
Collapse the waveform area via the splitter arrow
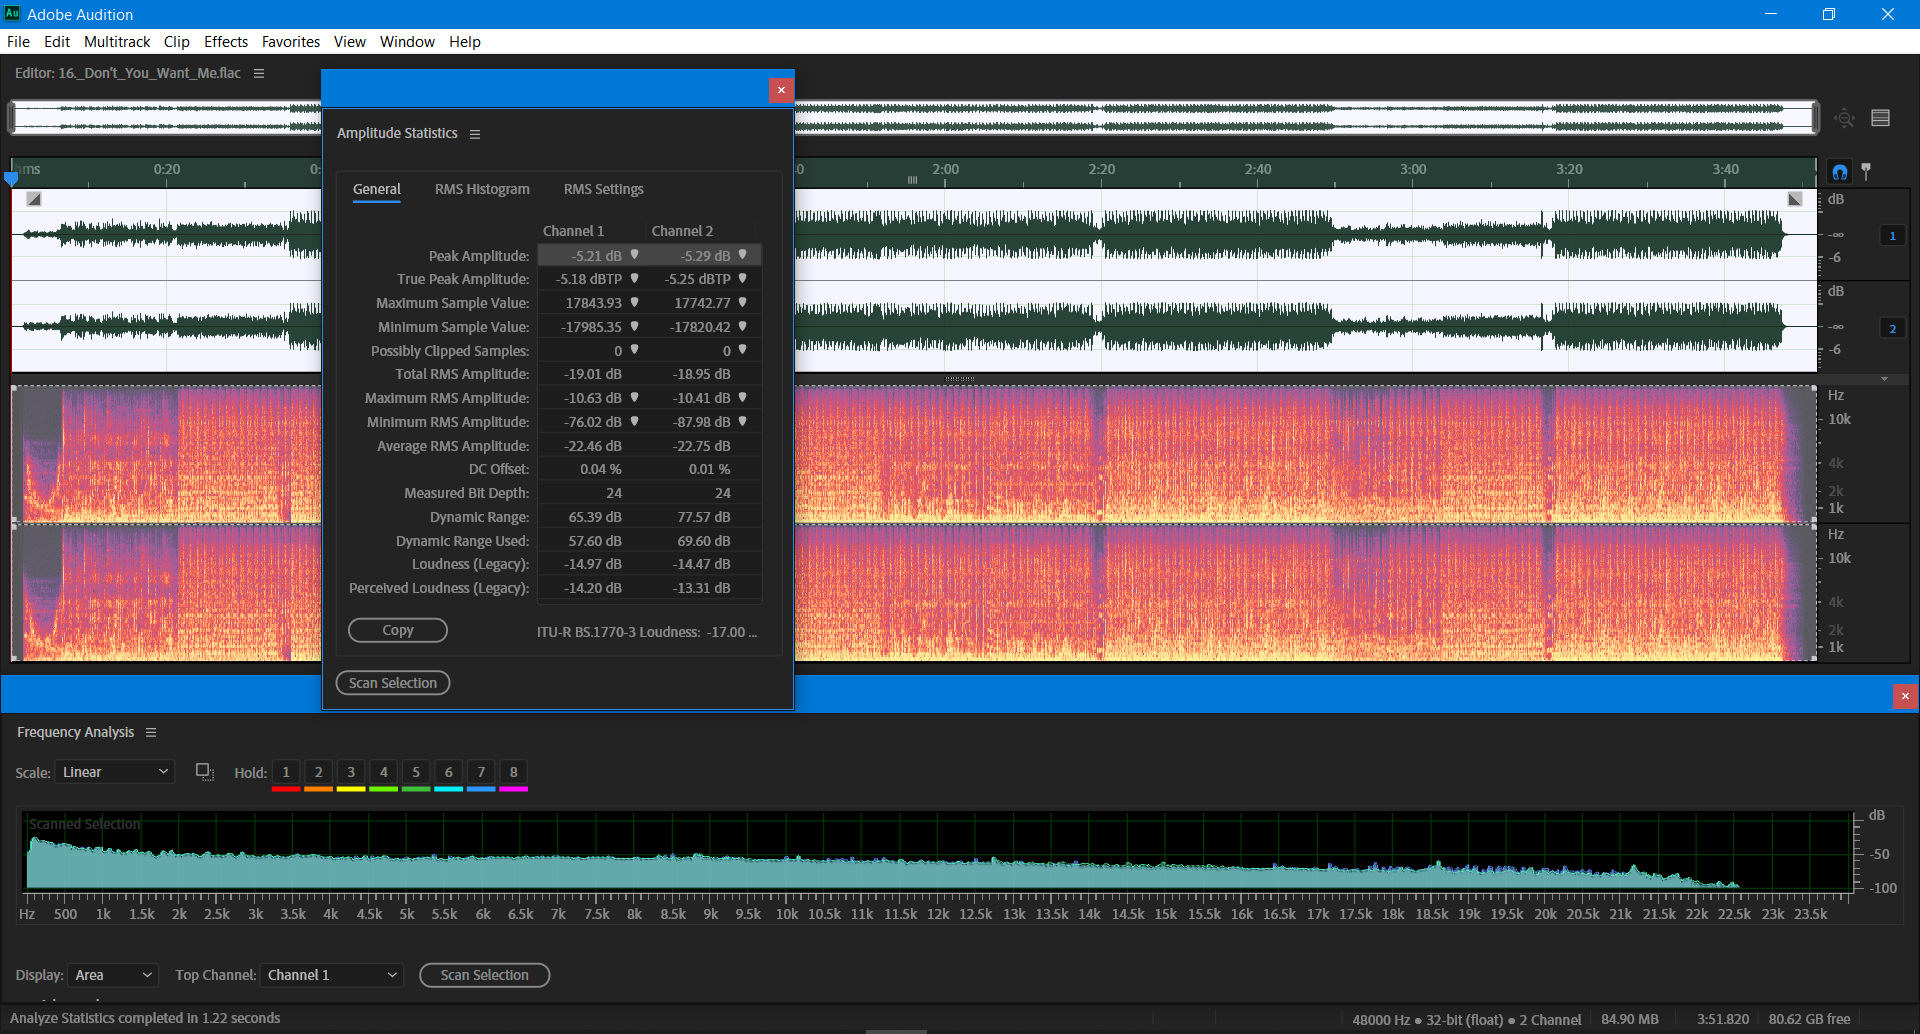click(x=1884, y=378)
